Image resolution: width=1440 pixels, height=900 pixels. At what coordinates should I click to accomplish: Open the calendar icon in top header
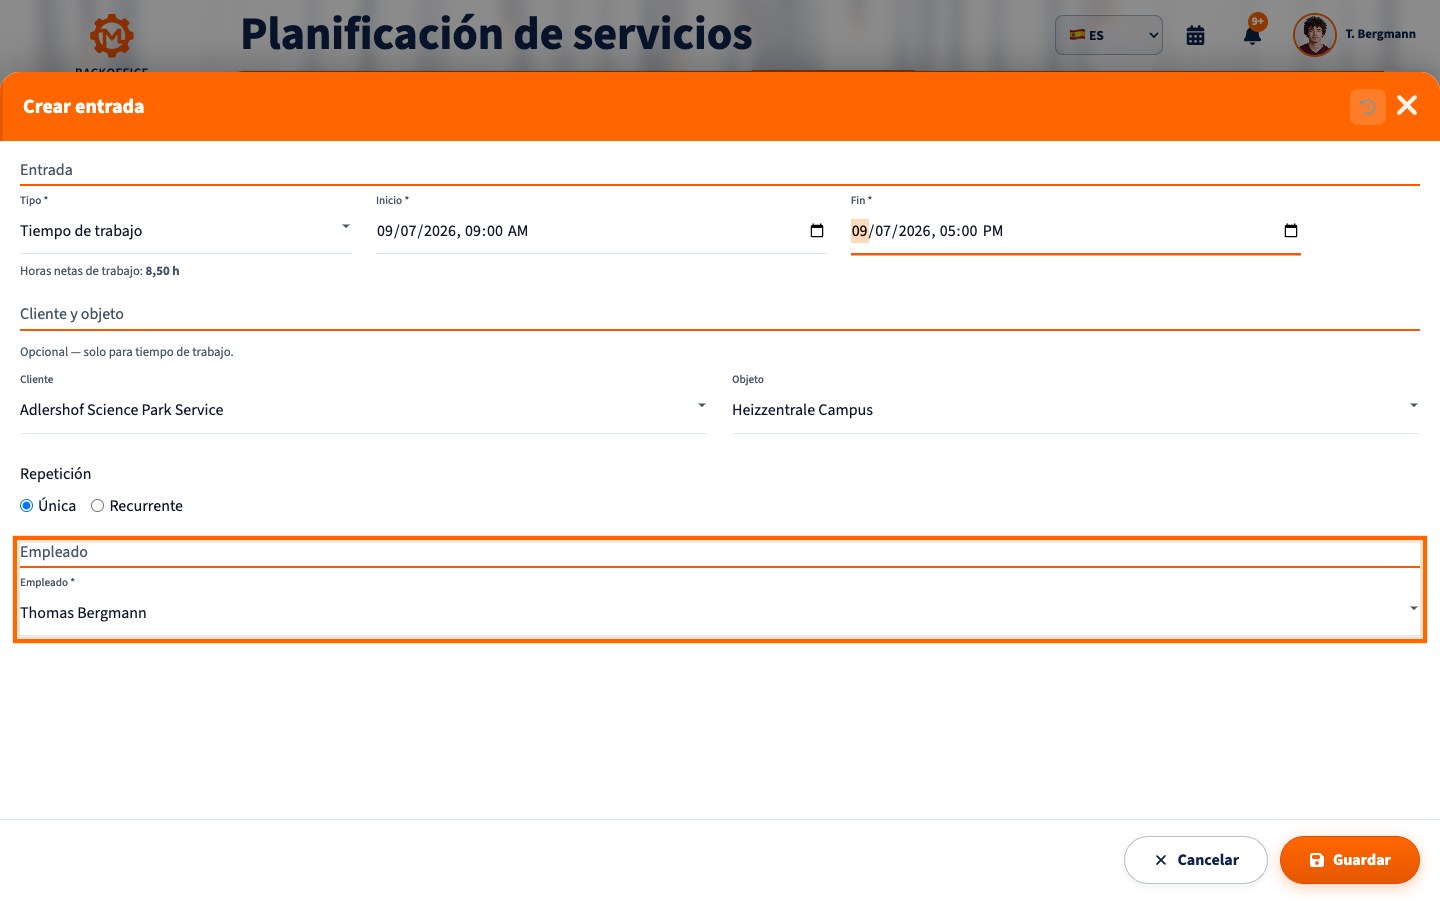[1195, 36]
